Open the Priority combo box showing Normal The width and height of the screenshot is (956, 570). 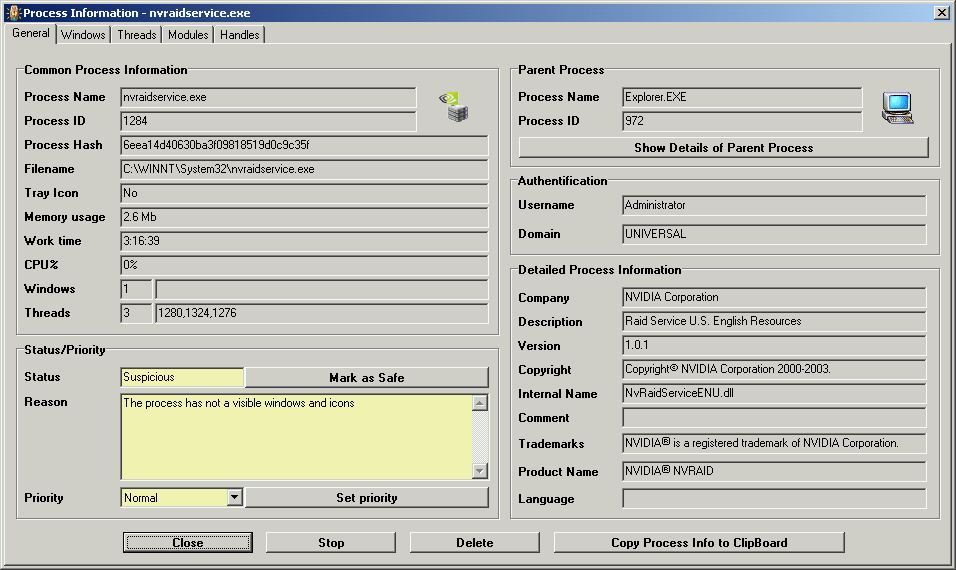[182, 497]
